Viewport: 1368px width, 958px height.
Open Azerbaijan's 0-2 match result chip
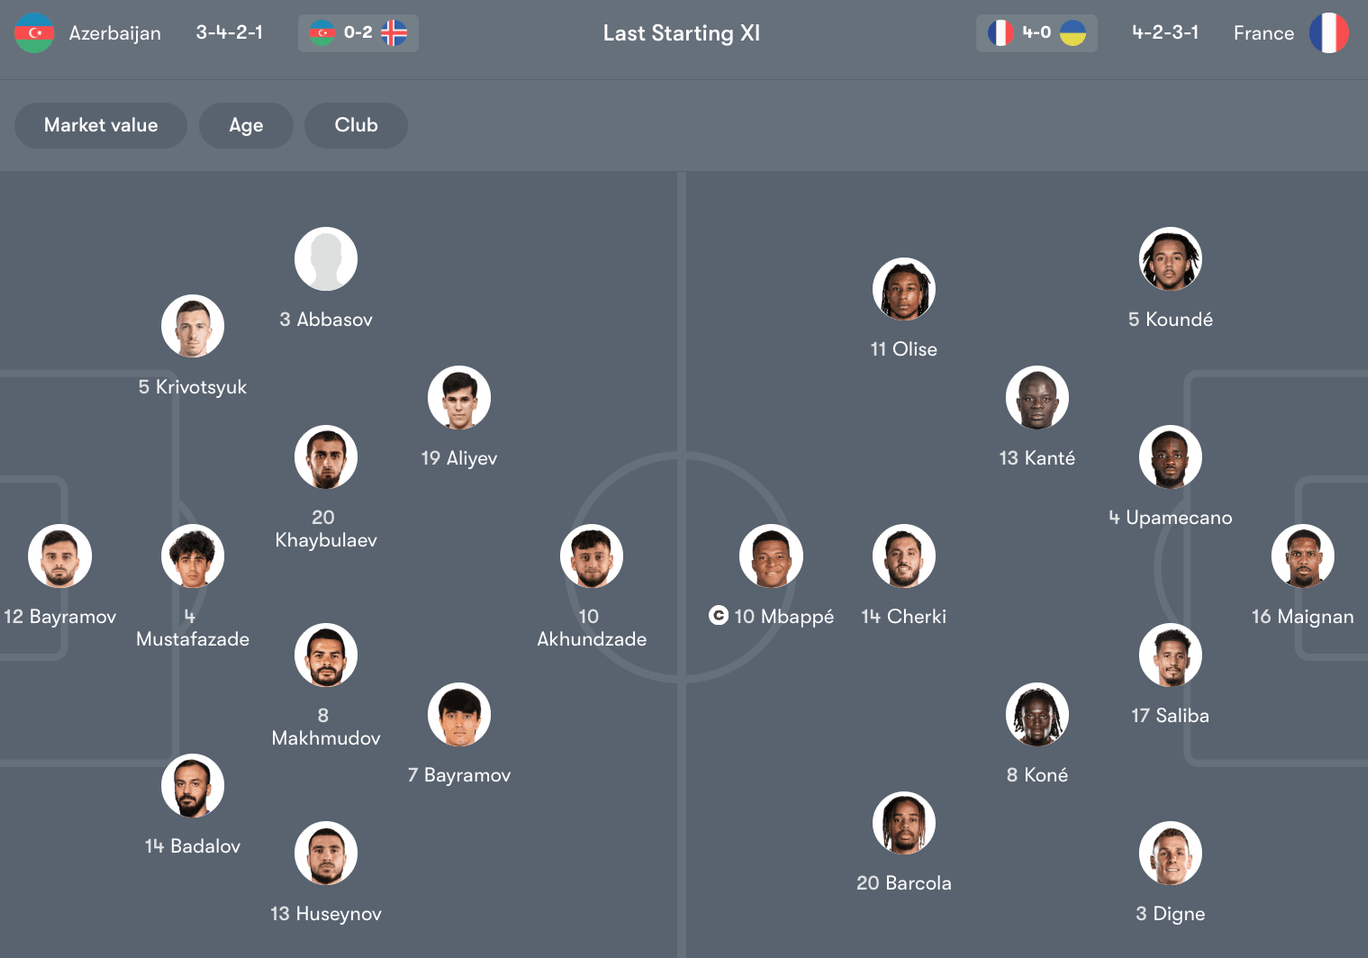358,32
